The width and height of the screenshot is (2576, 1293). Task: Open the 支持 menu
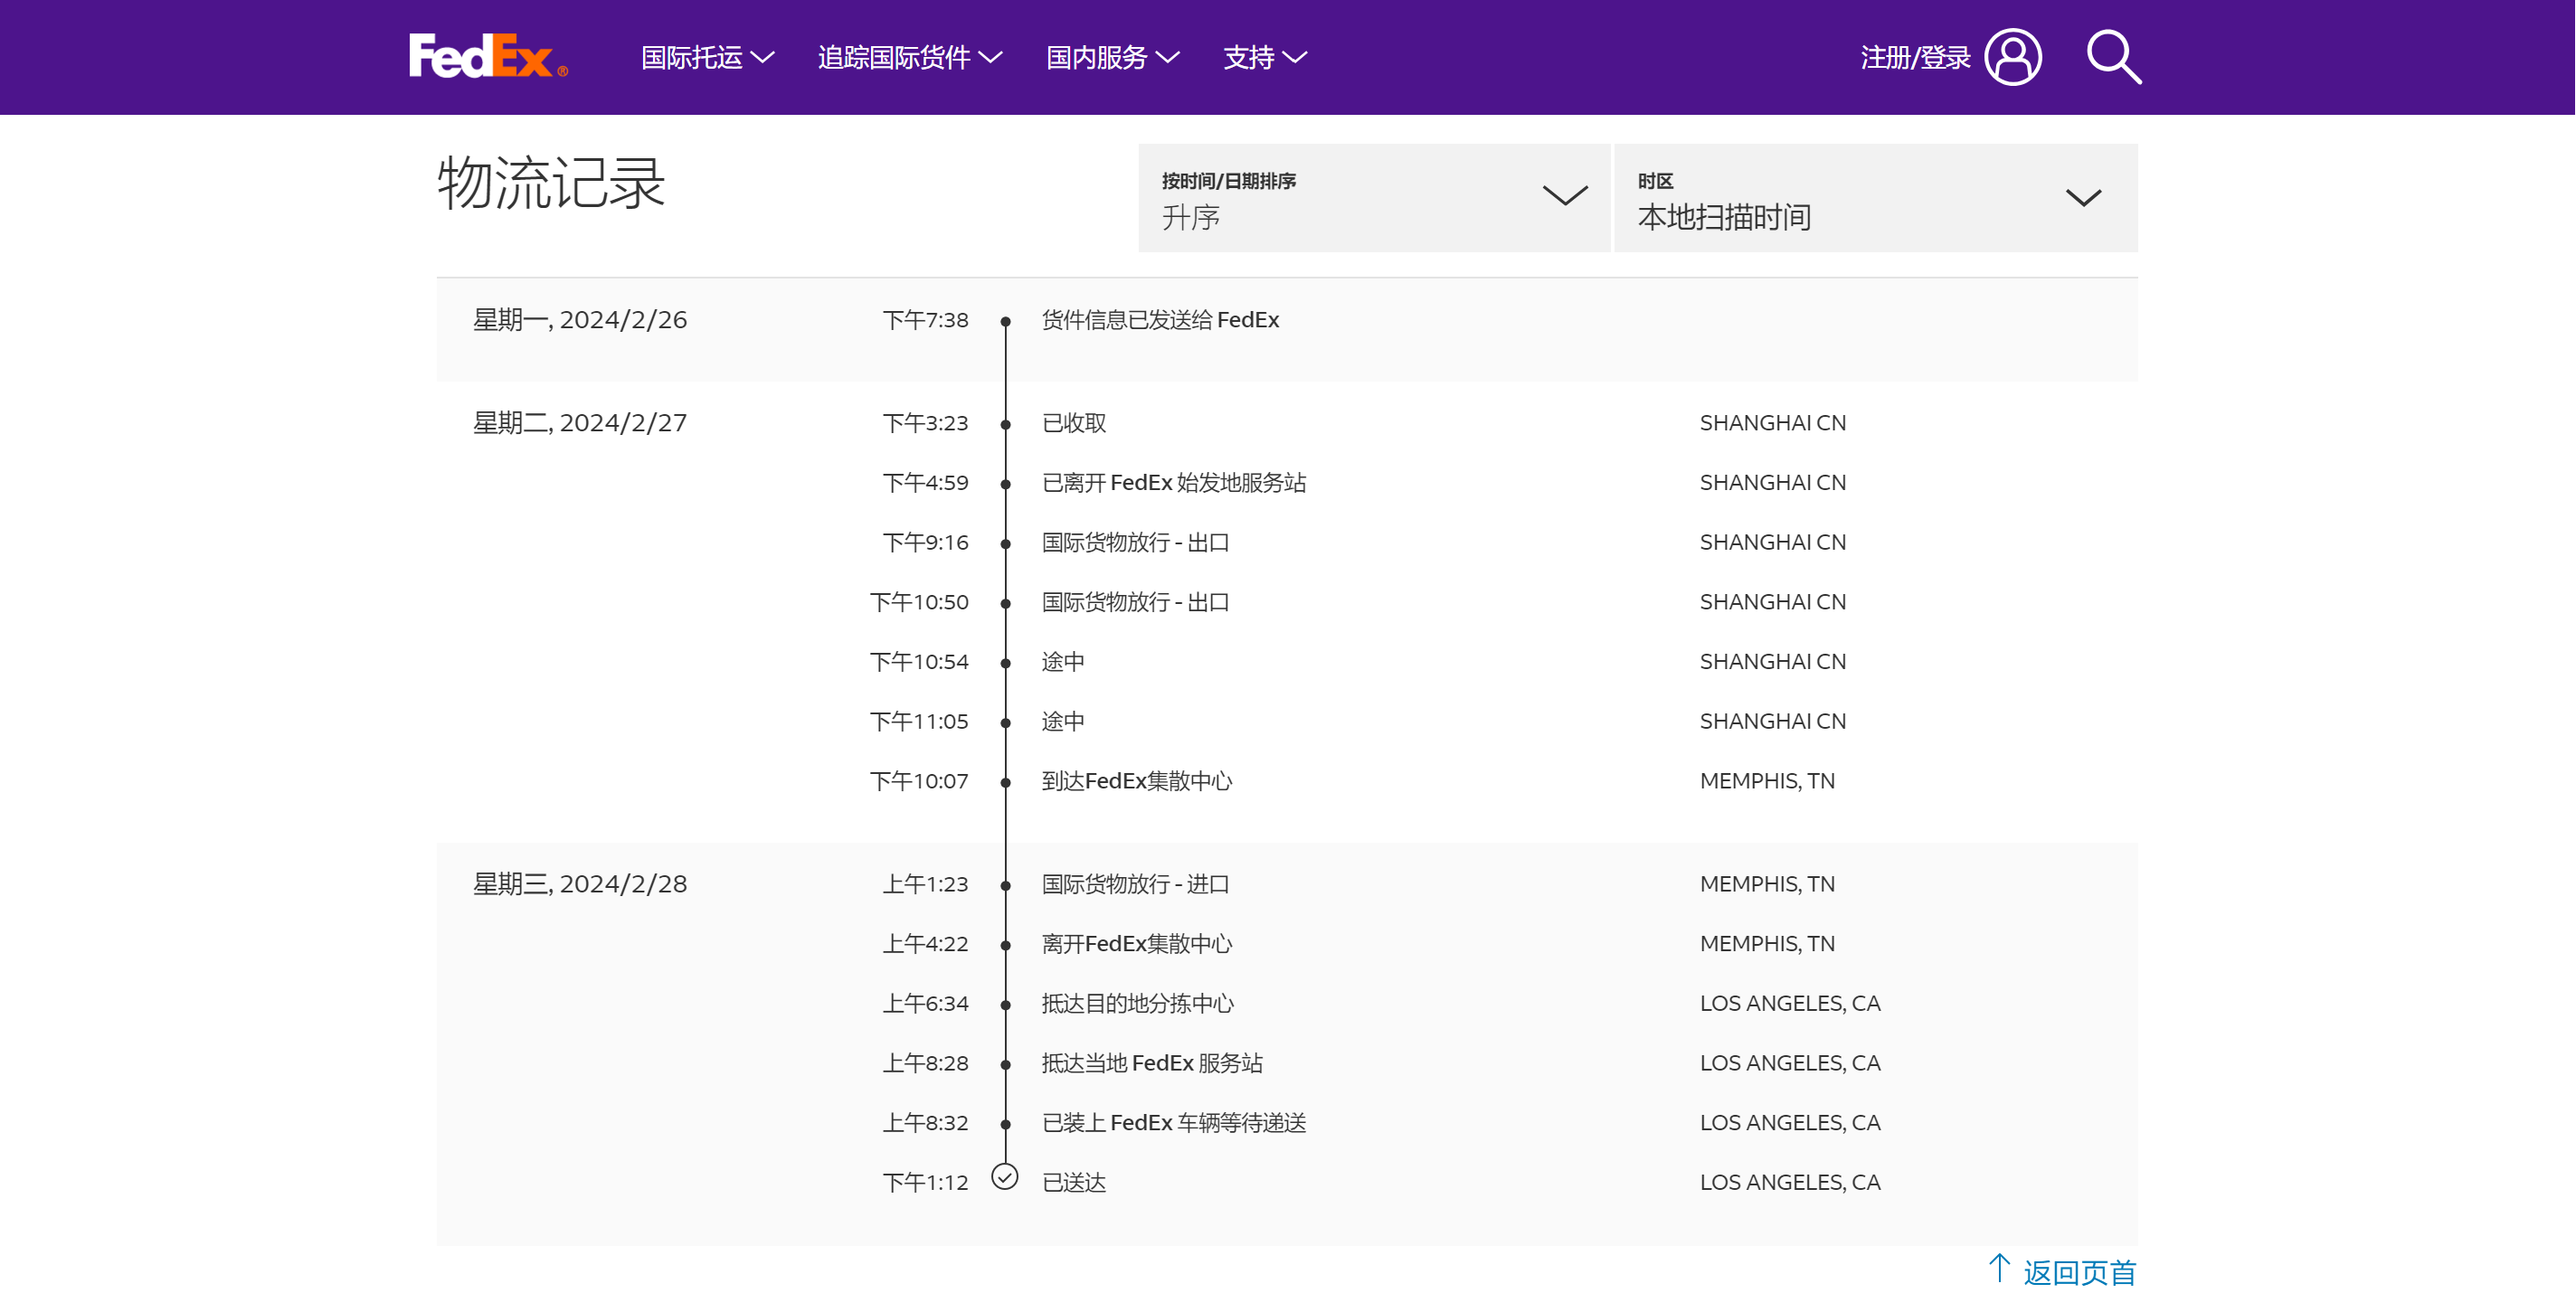coord(1265,58)
